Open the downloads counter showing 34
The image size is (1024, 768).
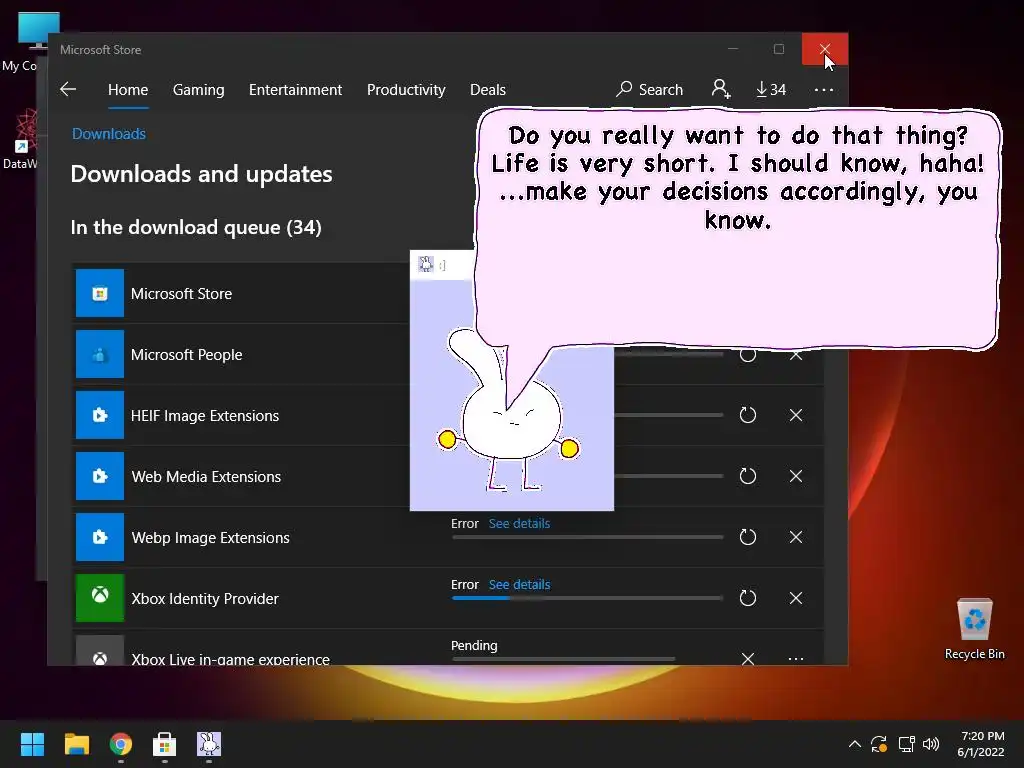(771, 89)
